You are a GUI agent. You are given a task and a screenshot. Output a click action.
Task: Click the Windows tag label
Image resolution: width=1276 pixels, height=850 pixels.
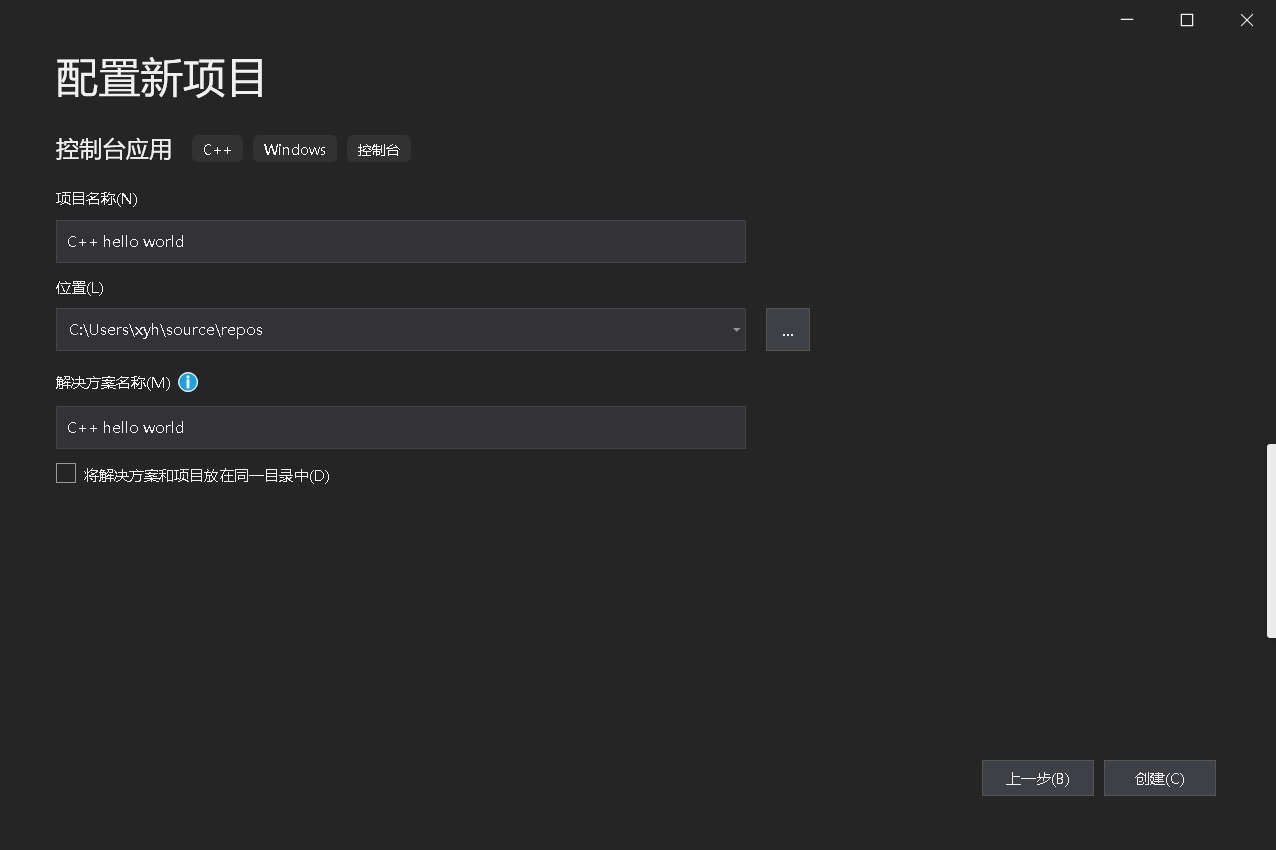(295, 149)
